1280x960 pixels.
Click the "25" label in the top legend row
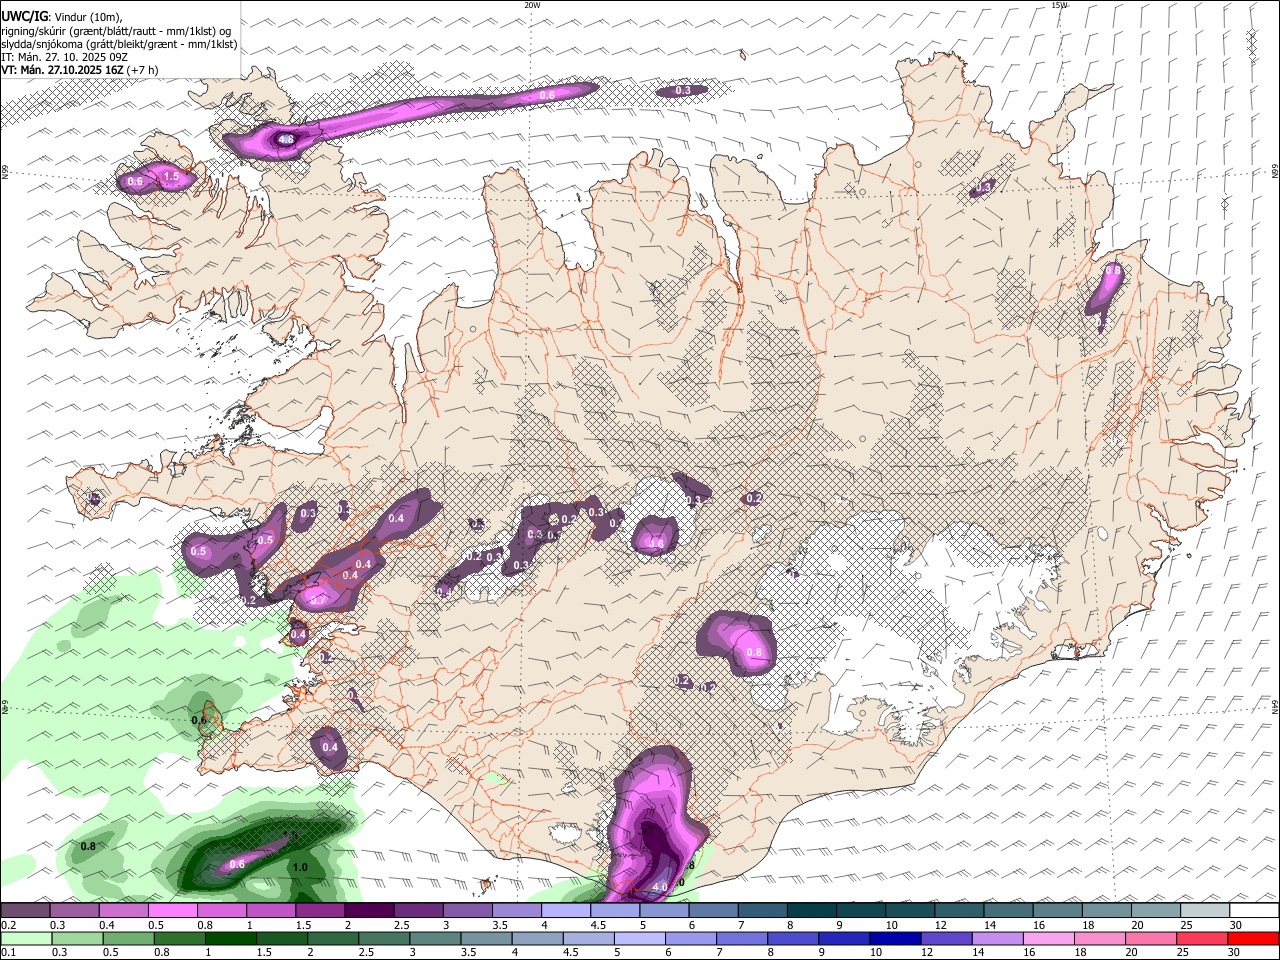pyautogui.click(x=1186, y=926)
